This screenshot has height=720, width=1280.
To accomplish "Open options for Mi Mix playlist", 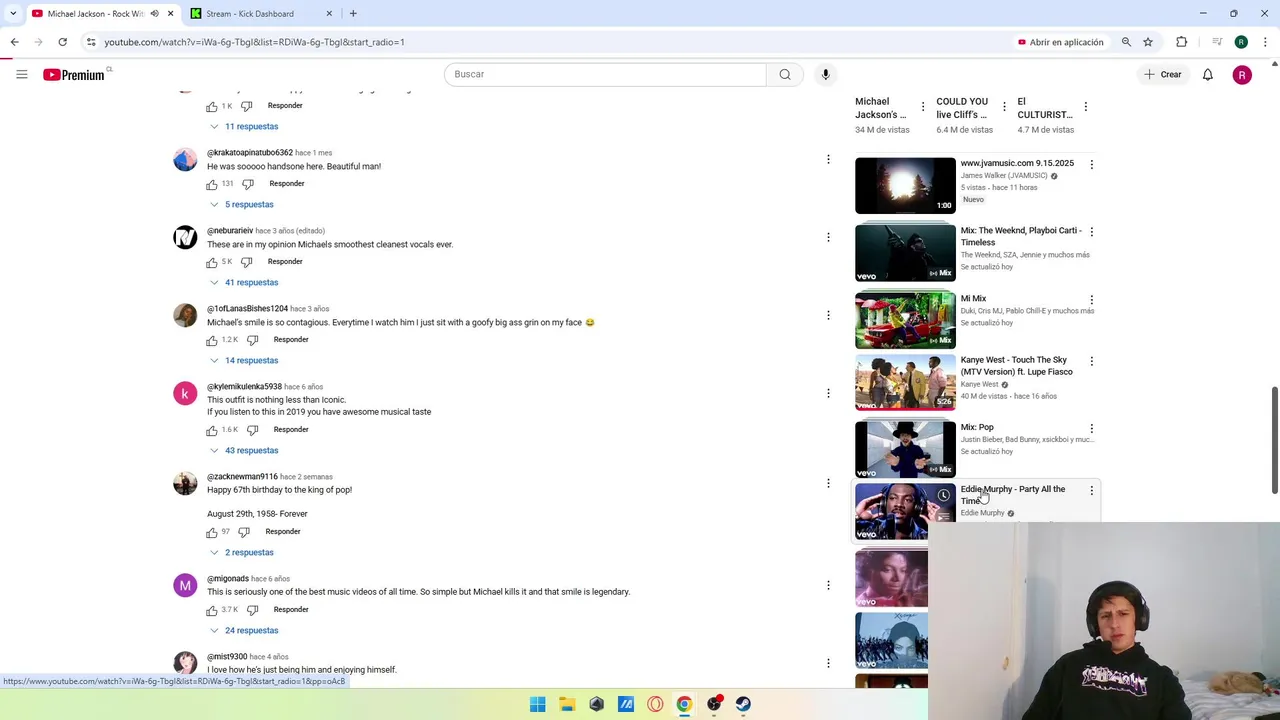I will coord(1091,300).
